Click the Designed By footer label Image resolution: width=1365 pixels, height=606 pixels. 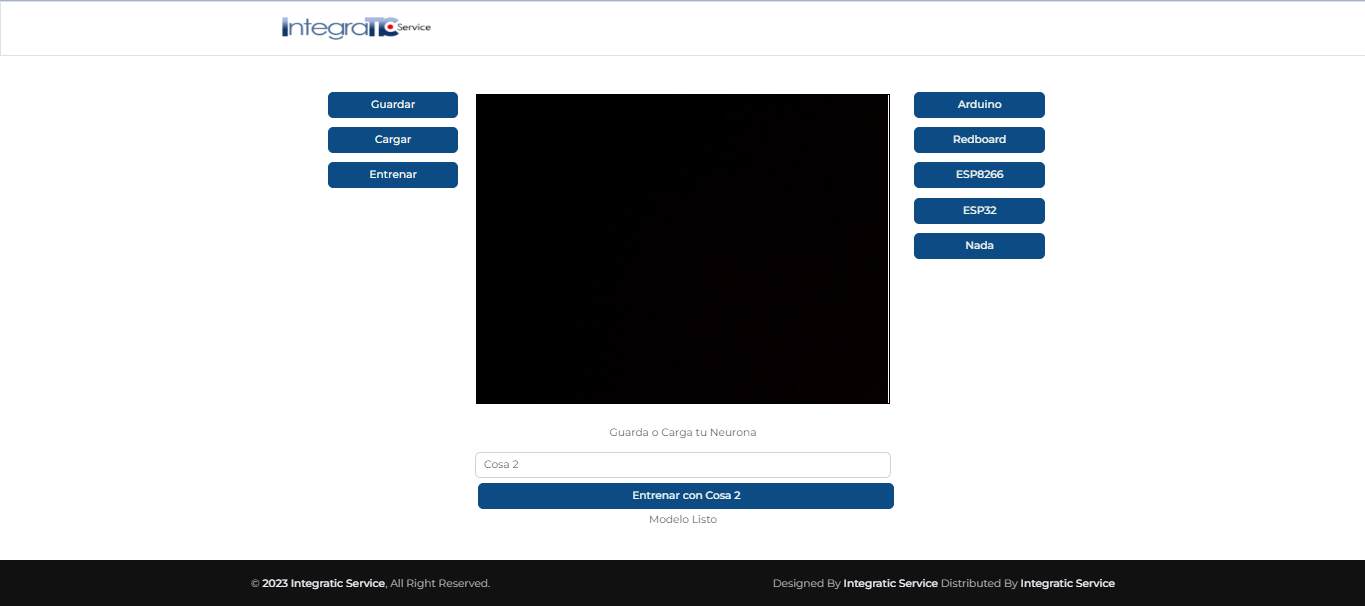(806, 583)
